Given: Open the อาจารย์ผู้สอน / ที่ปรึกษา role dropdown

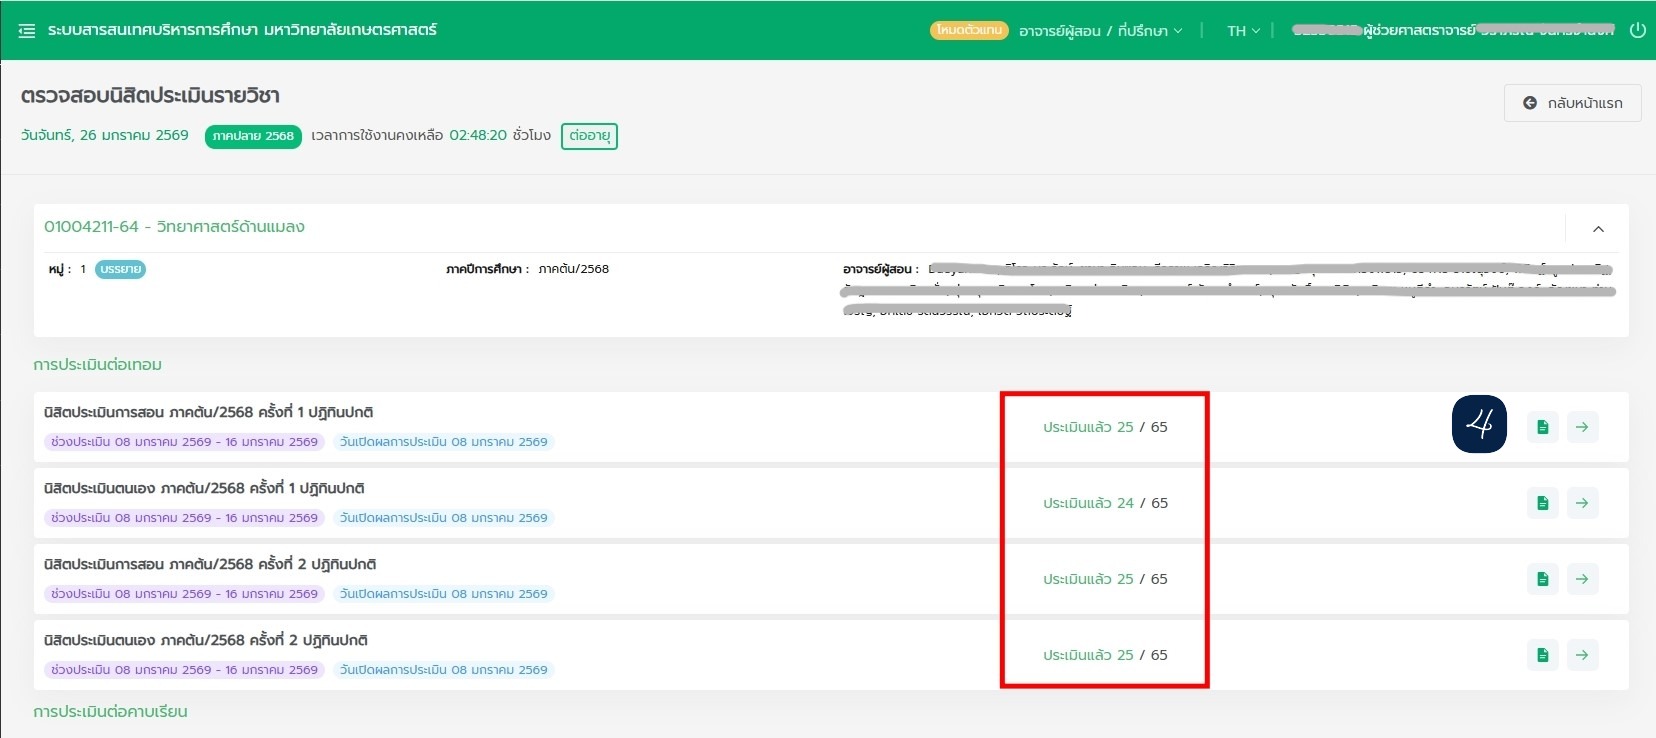Looking at the screenshot, I should (x=1100, y=31).
